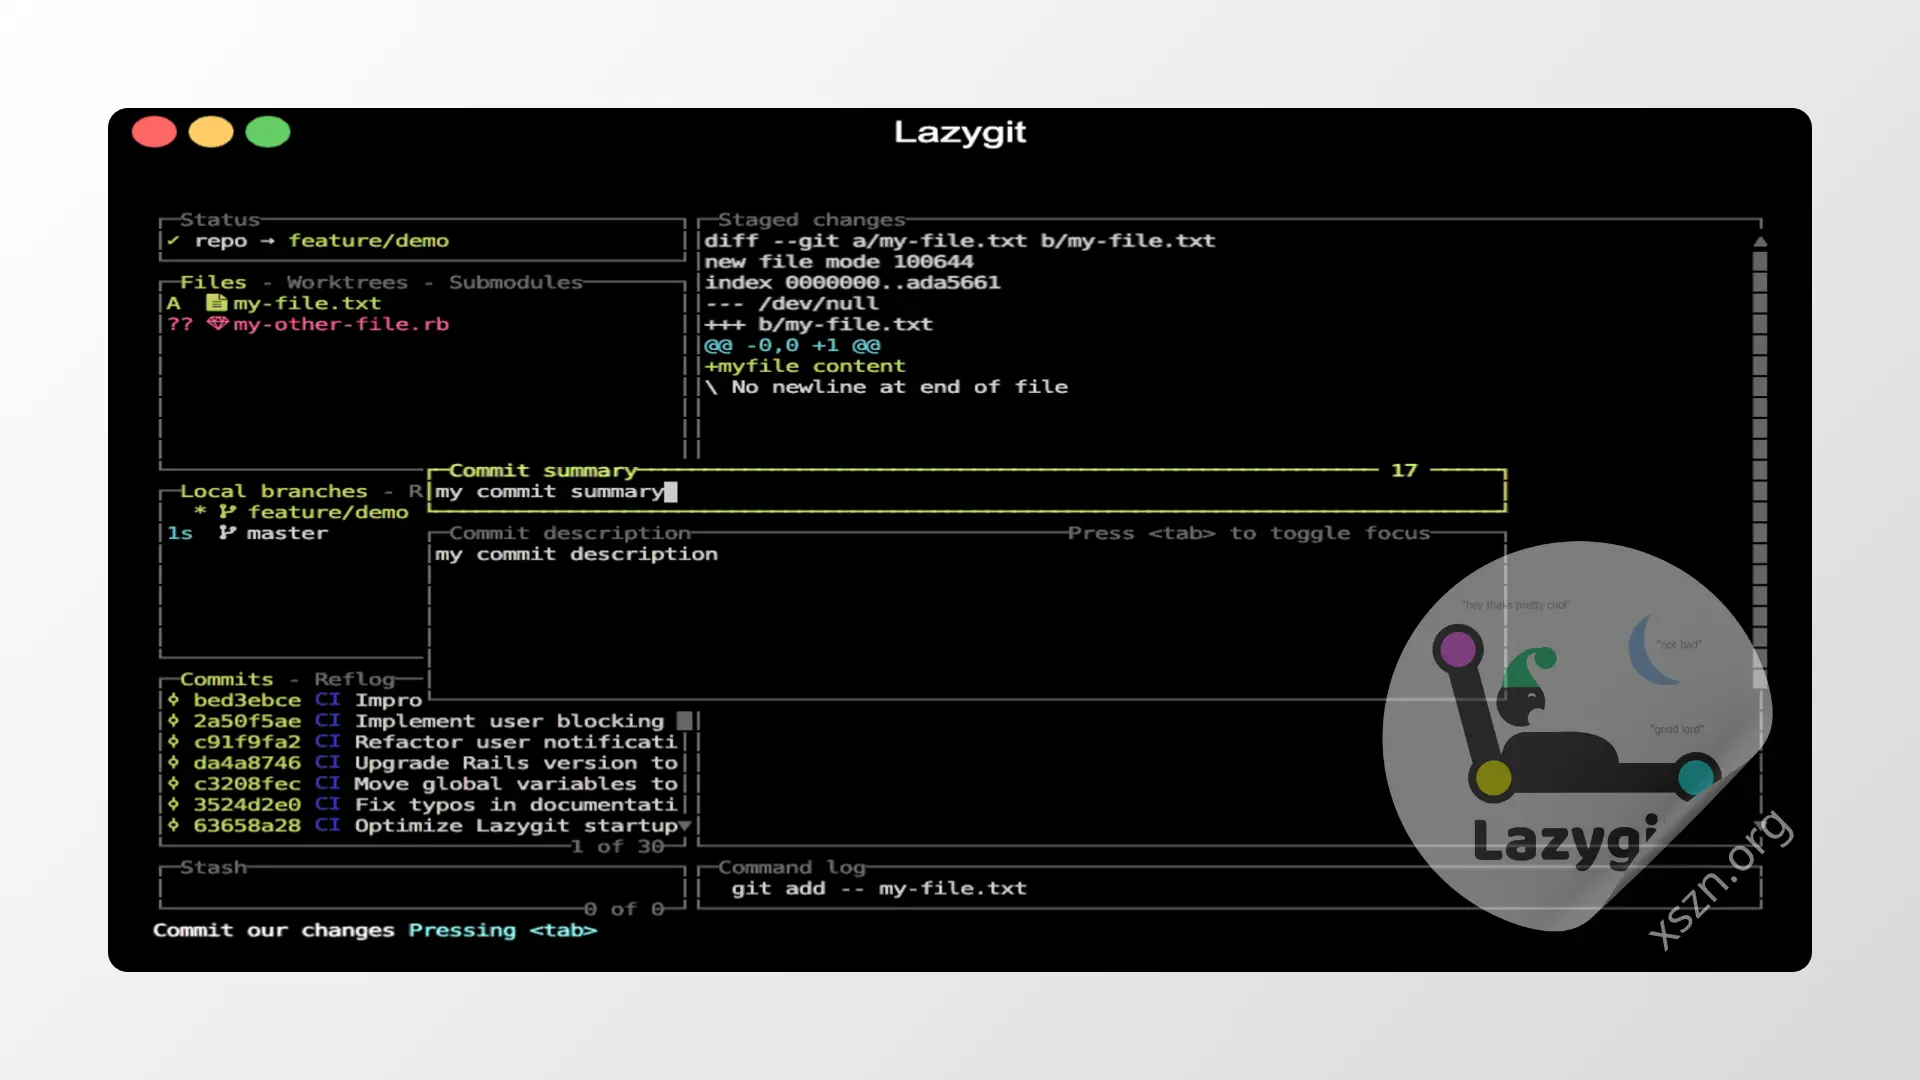Select commit 'Refactor user notificati'

pos(516,742)
